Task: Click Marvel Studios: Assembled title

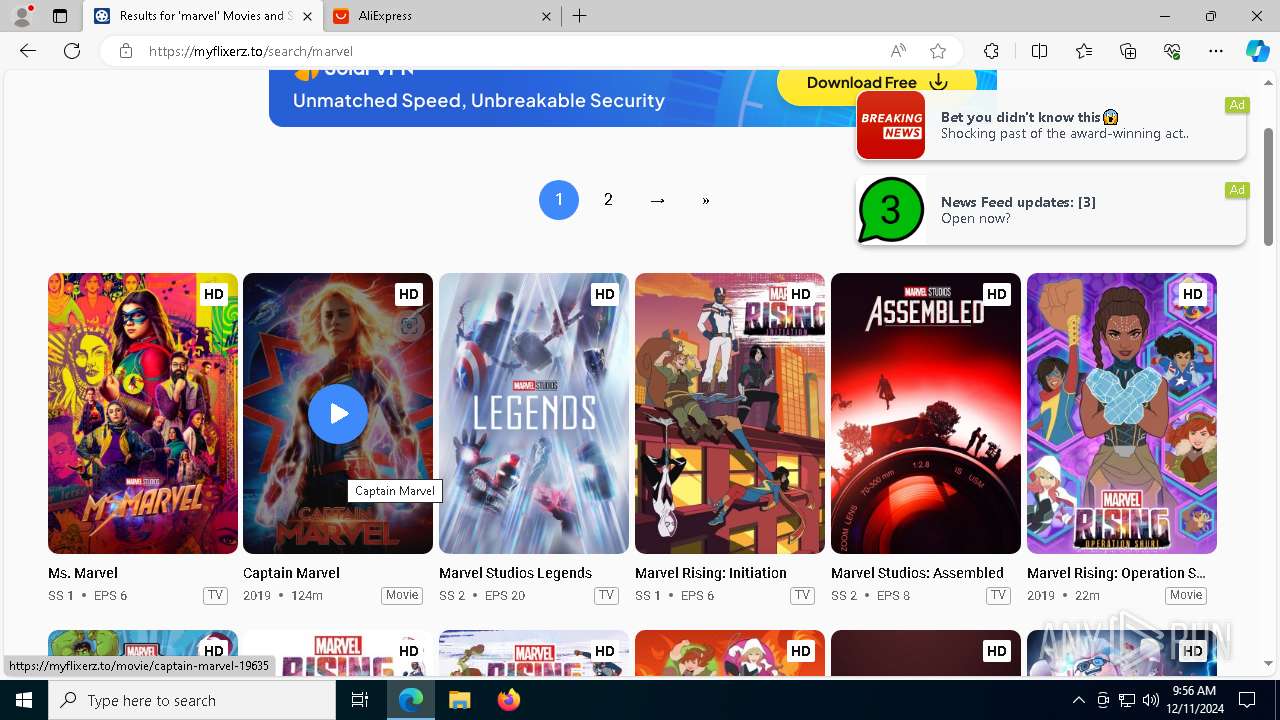Action: pos(917,573)
